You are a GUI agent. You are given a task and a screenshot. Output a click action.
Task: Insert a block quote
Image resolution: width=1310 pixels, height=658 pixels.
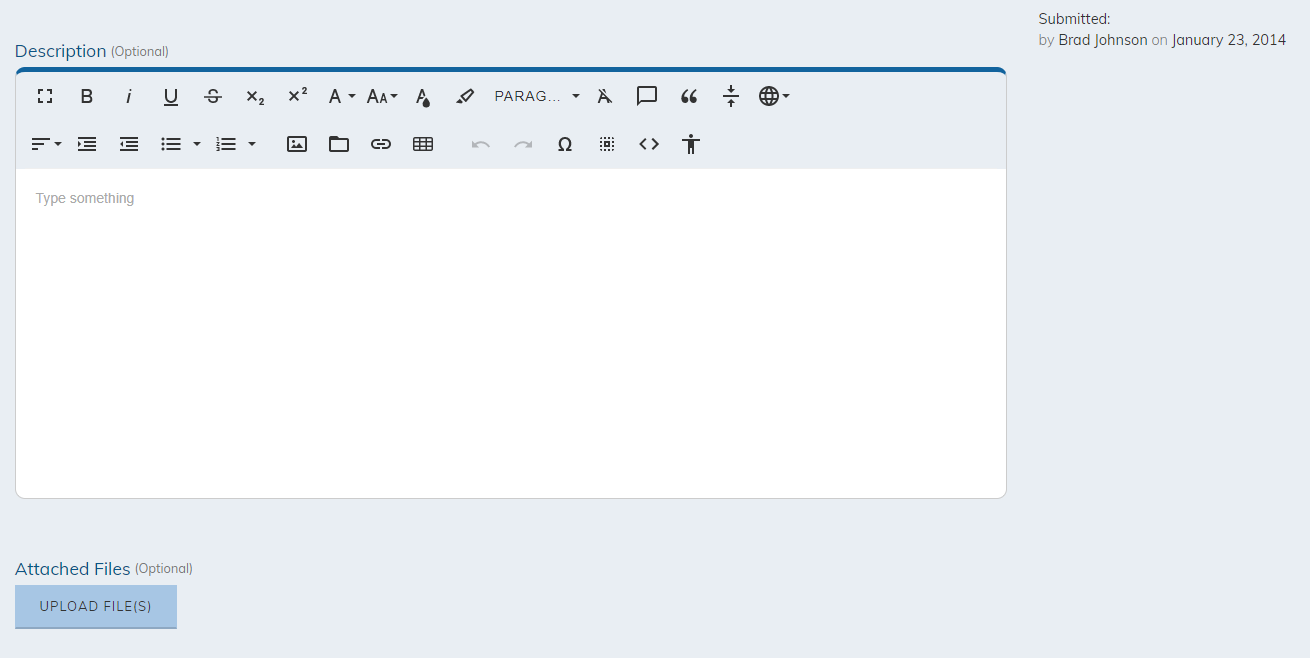point(689,96)
